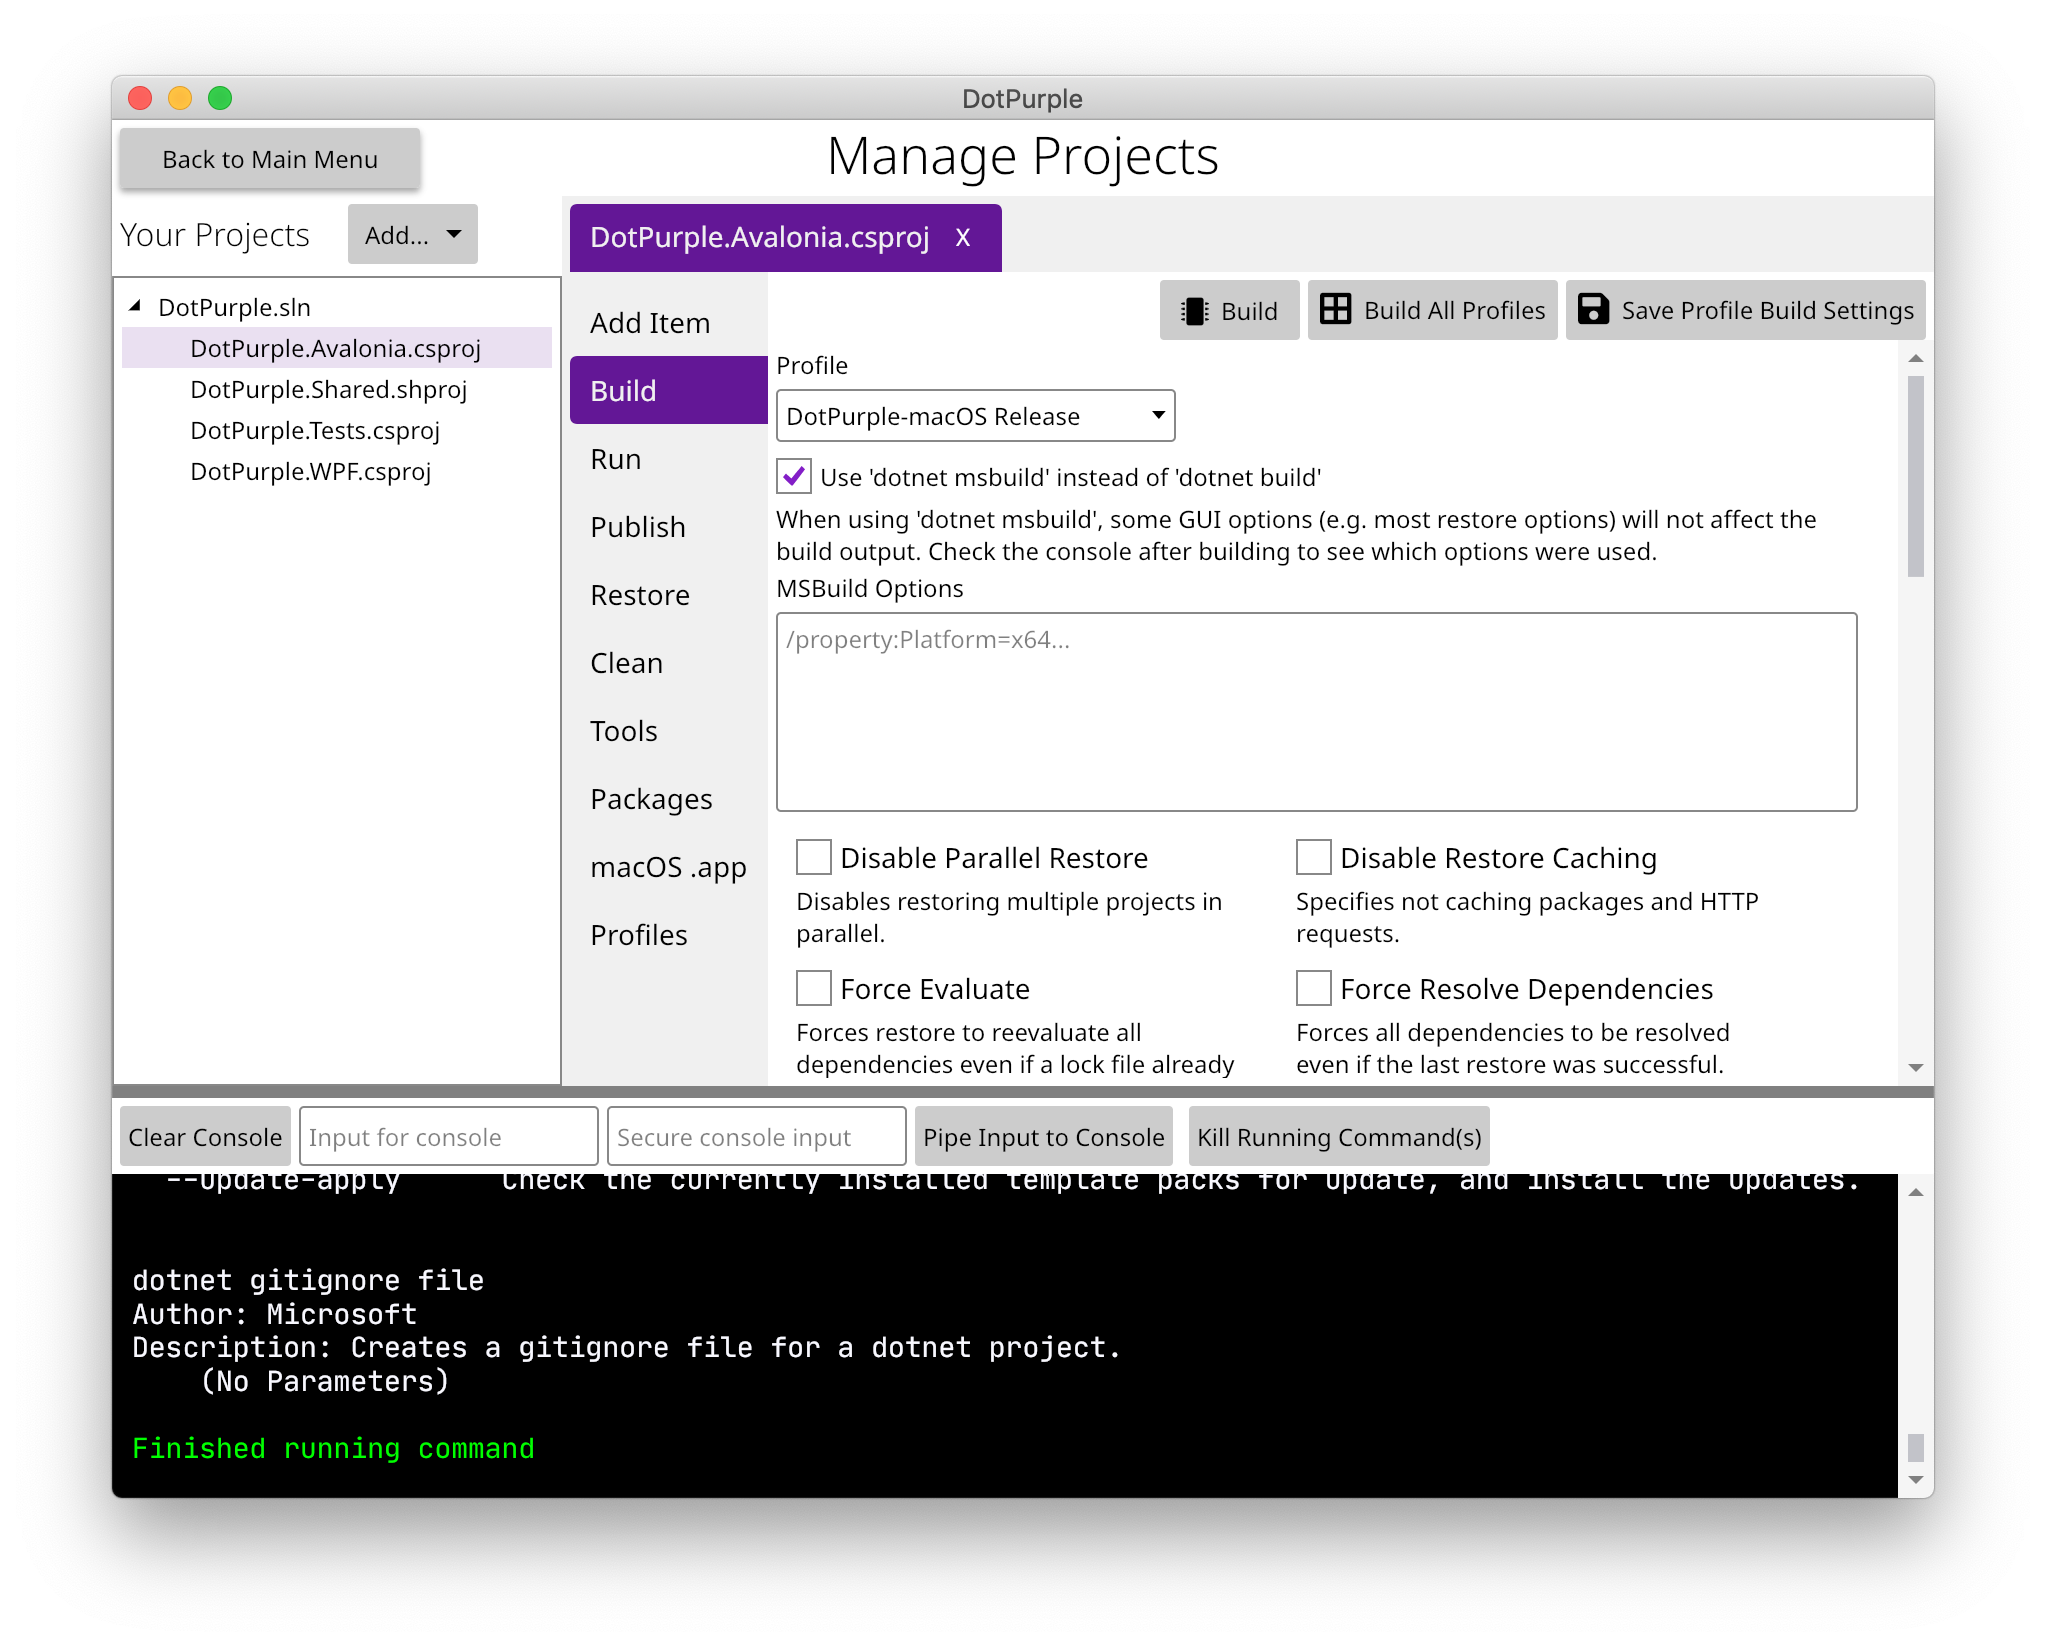
Task: Click Kill Running Command(s) button
Action: tap(1339, 1137)
